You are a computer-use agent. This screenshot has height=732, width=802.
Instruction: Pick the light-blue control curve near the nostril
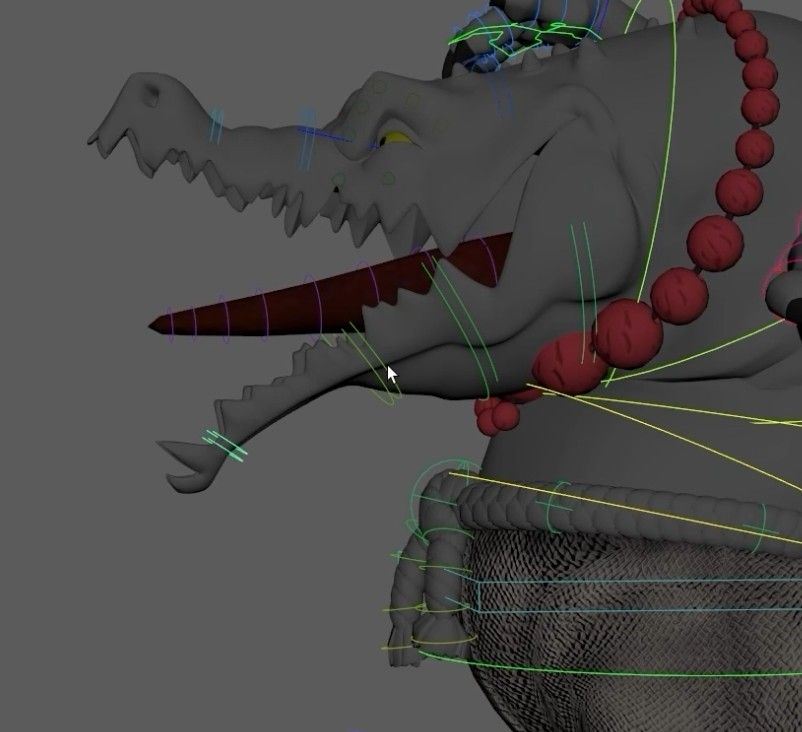(x=217, y=126)
